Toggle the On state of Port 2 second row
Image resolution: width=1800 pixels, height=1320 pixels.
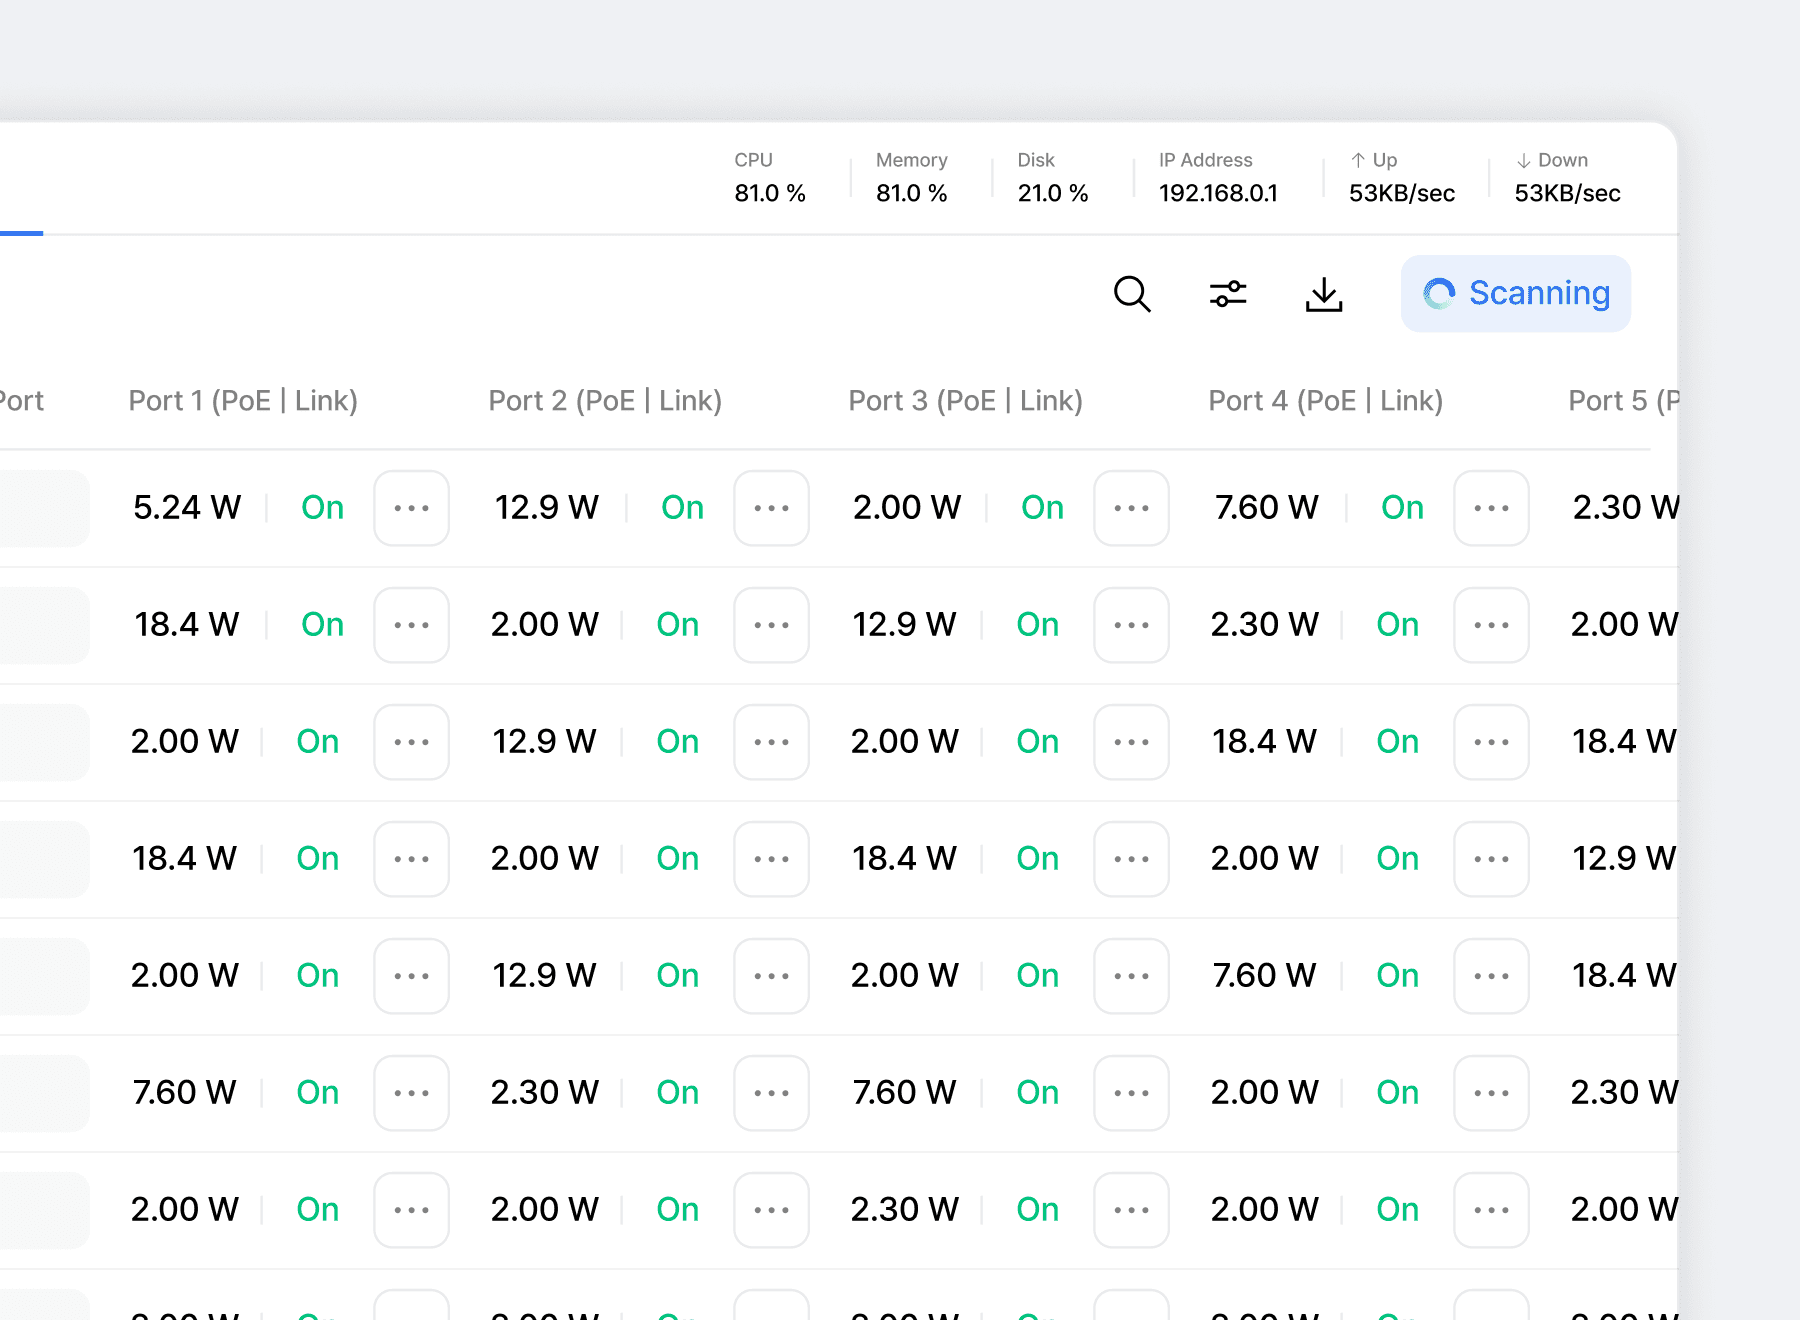(x=678, y=624)
